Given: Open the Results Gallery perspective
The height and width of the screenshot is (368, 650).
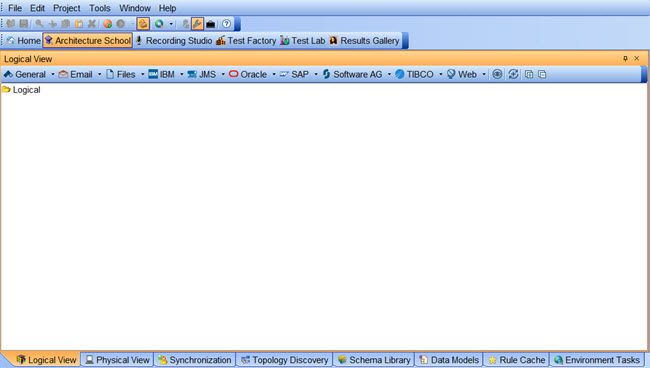Looking at the screenshot, I should [364, 41].
